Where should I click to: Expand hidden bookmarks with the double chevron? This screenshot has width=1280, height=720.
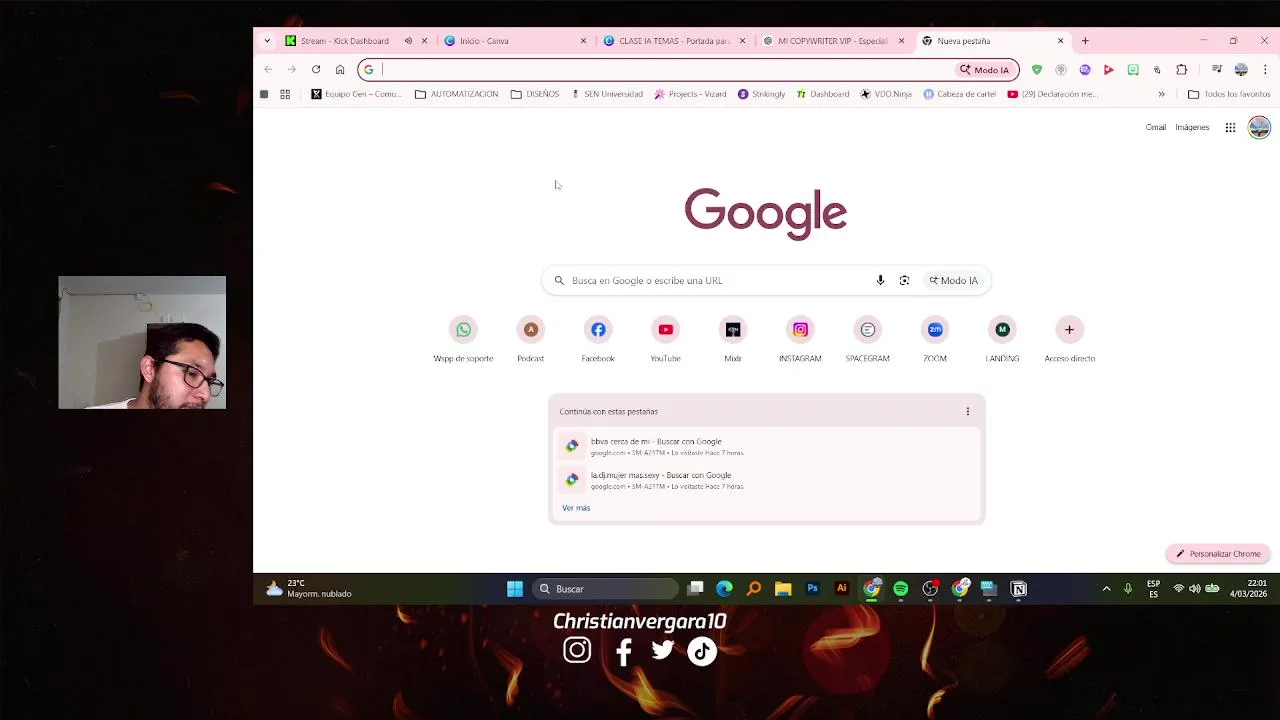1161,94
